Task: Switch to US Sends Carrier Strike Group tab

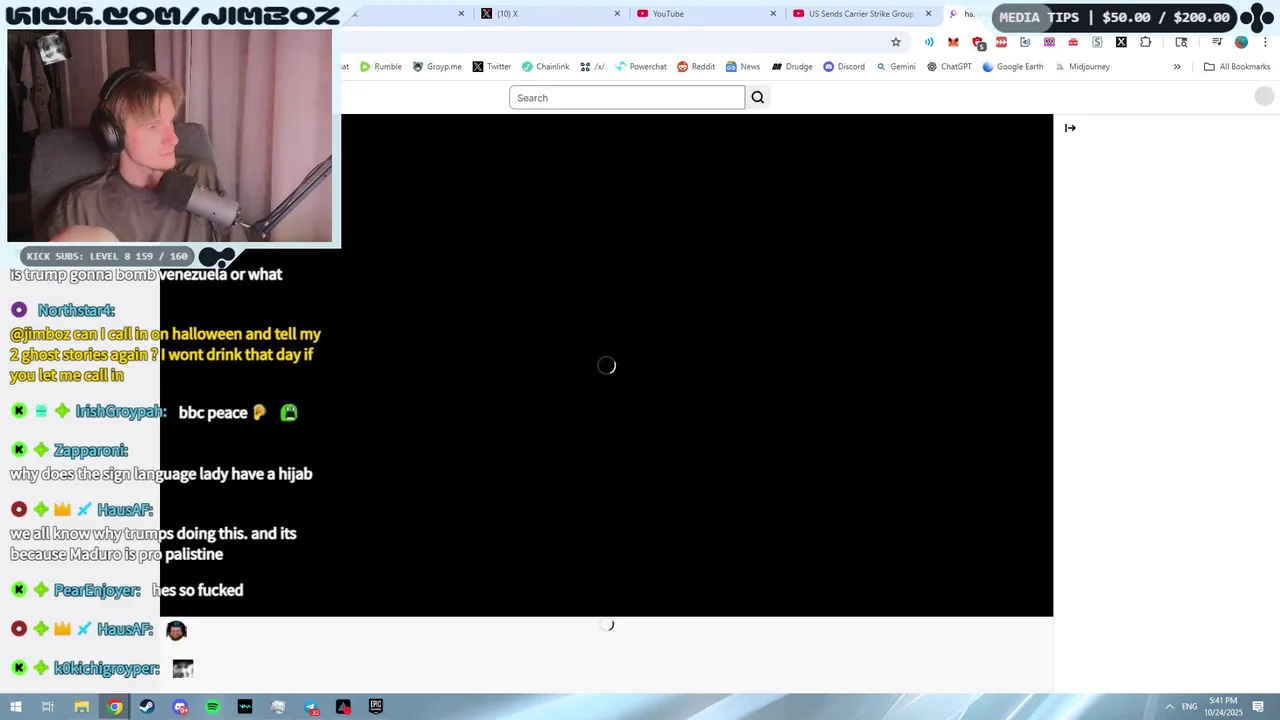Action: coord(862,14)
